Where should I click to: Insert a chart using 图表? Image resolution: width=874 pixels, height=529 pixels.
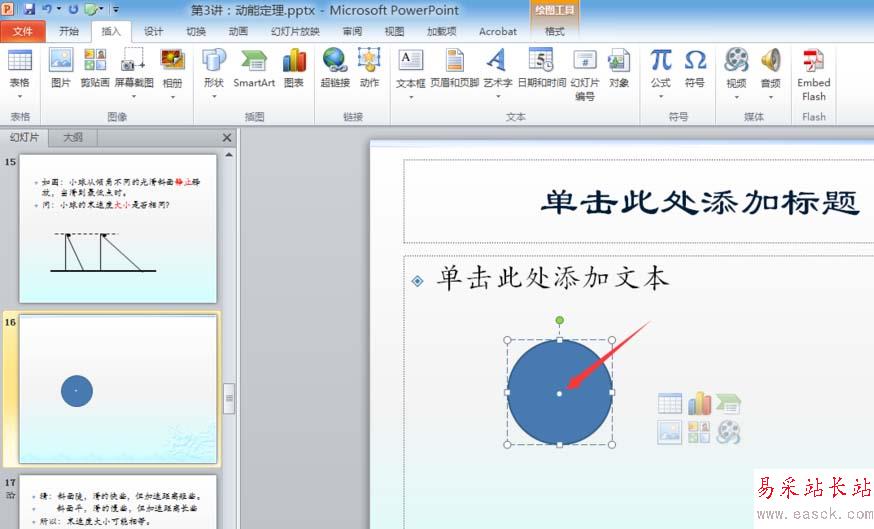[294, 60]
